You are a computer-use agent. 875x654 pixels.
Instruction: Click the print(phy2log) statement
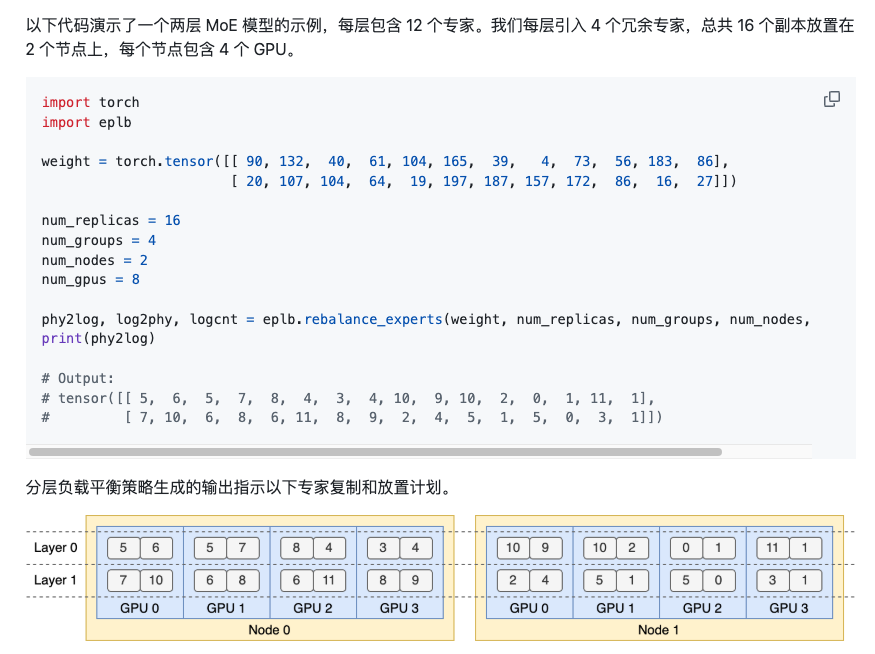click(x=98, y=339)
